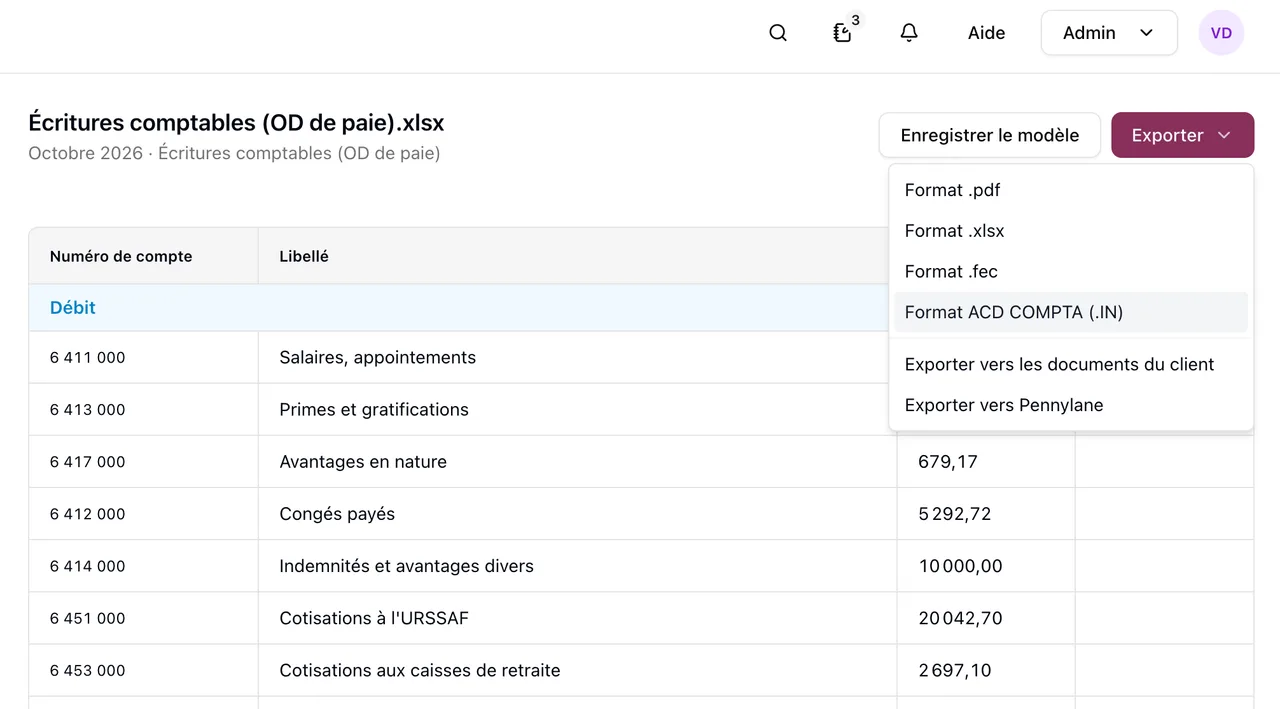Click account number 6 413 000

click(88, 409)
